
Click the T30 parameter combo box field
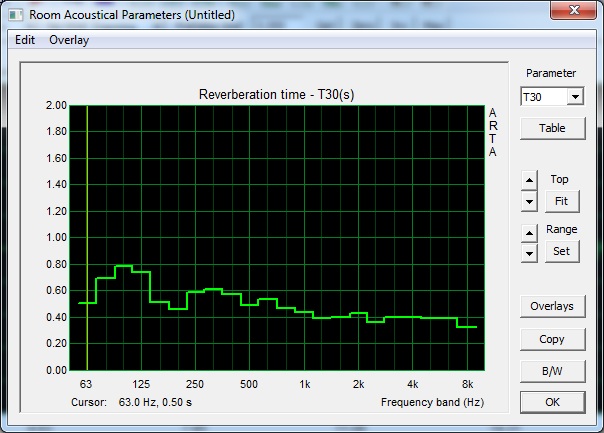point(552,97)
